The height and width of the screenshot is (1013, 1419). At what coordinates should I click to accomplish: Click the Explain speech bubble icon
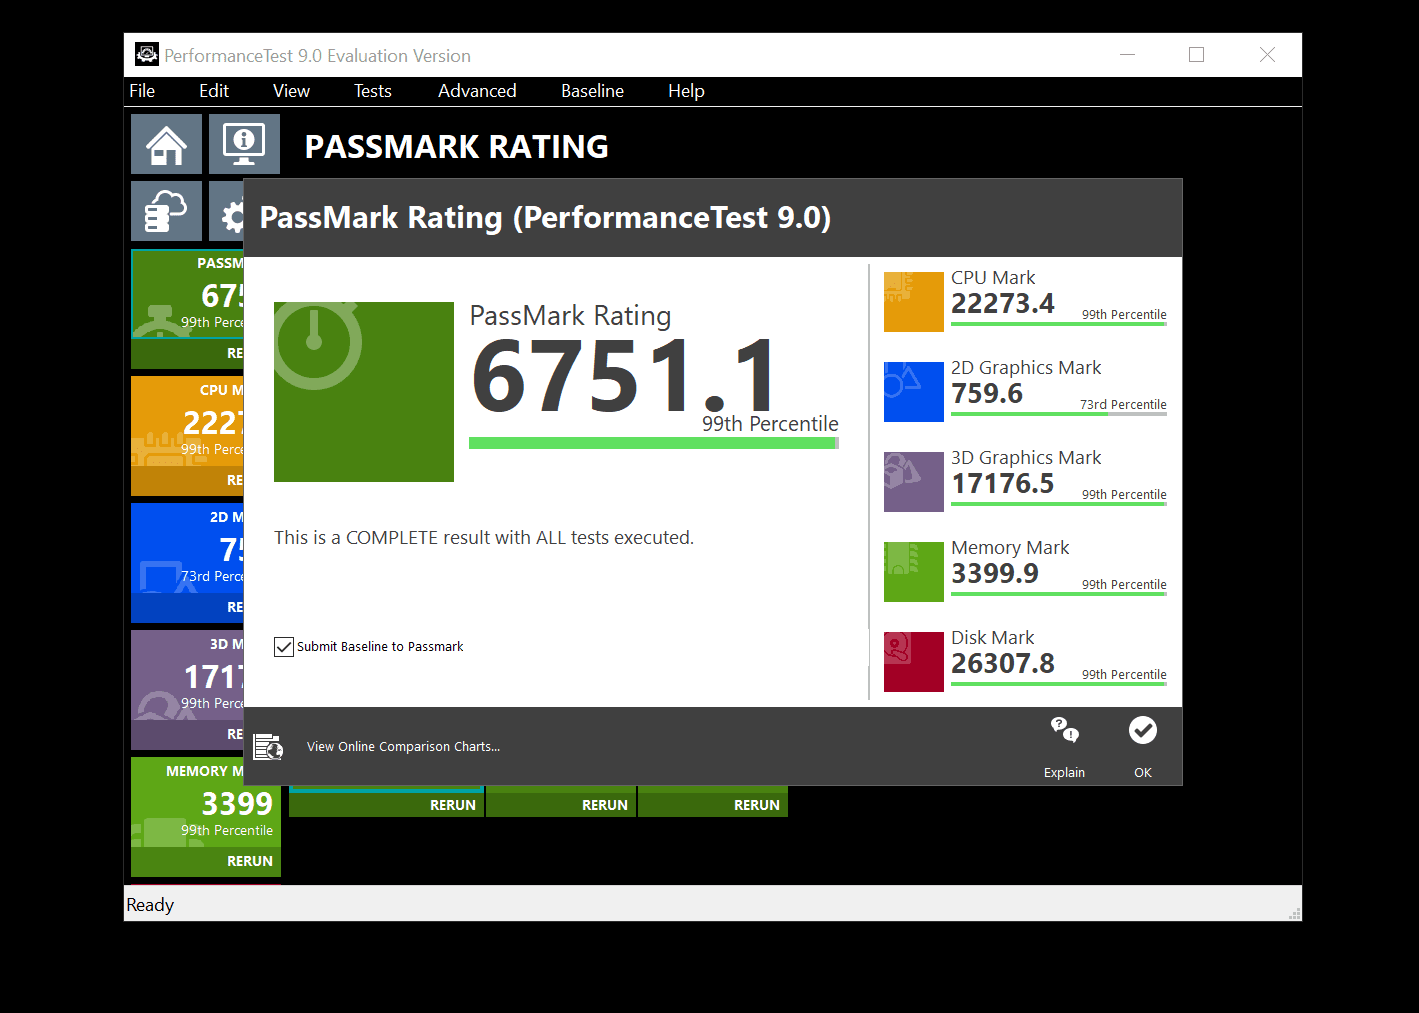click(1064, 730)
